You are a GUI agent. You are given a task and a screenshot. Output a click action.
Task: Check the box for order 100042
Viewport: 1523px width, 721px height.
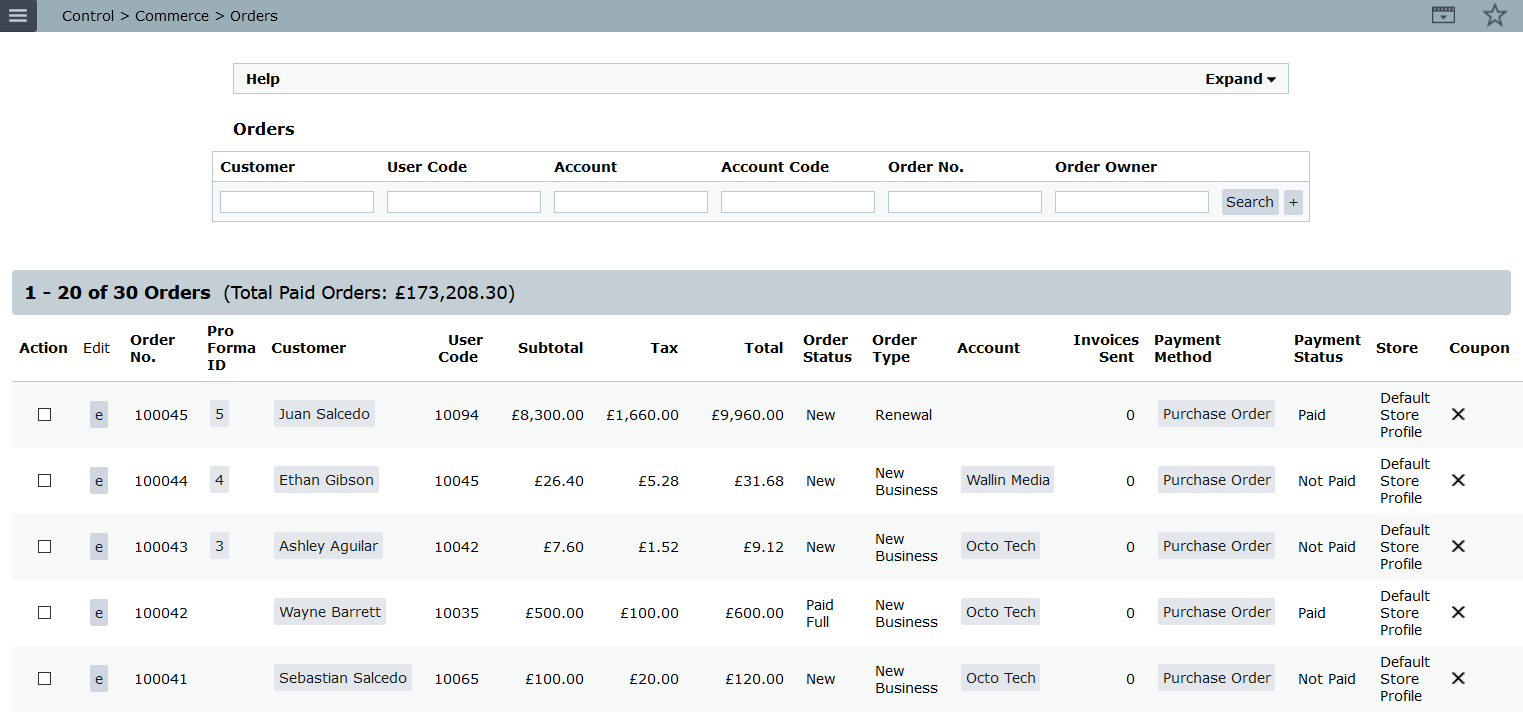44,613
